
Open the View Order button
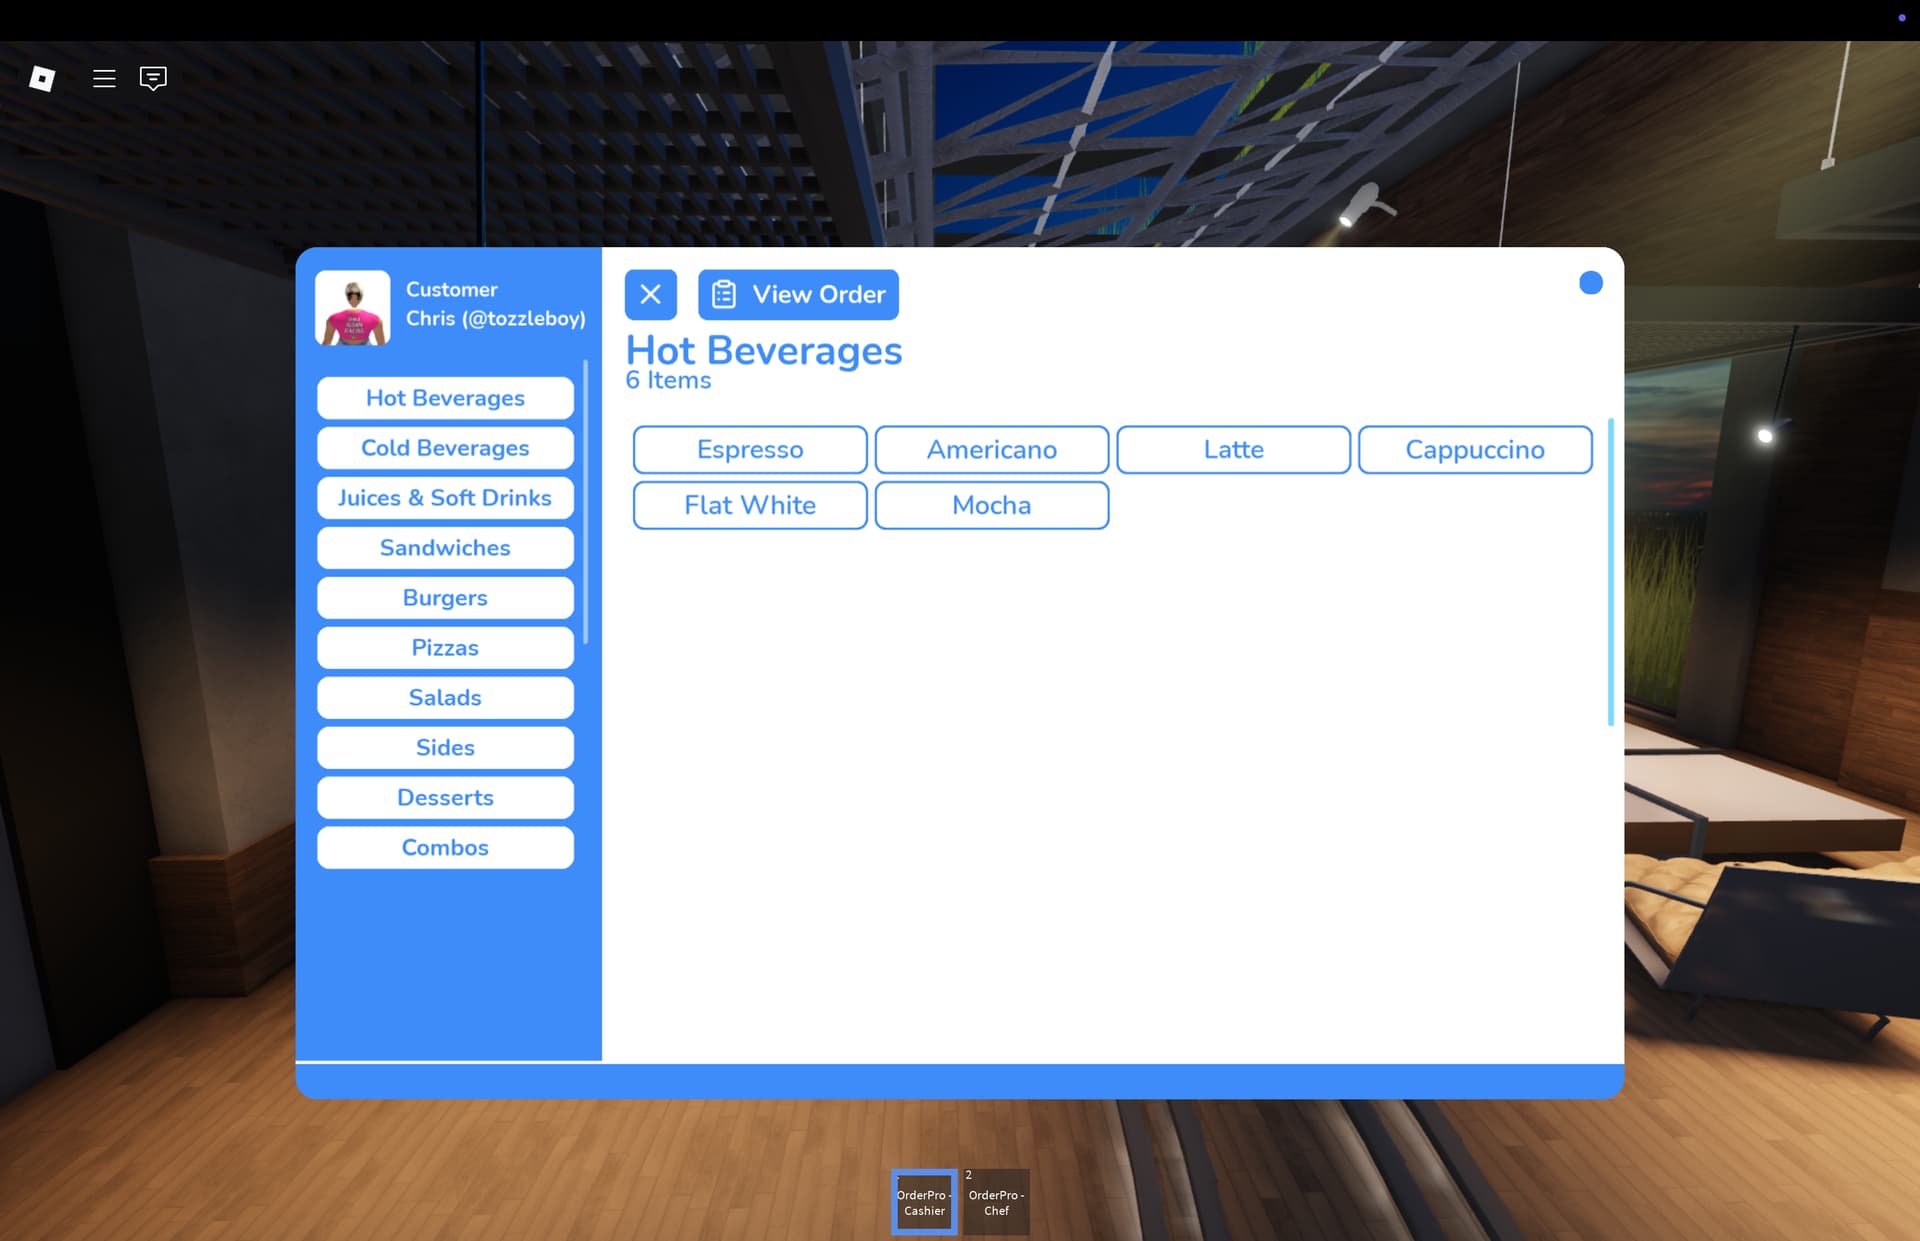[798, 294]
